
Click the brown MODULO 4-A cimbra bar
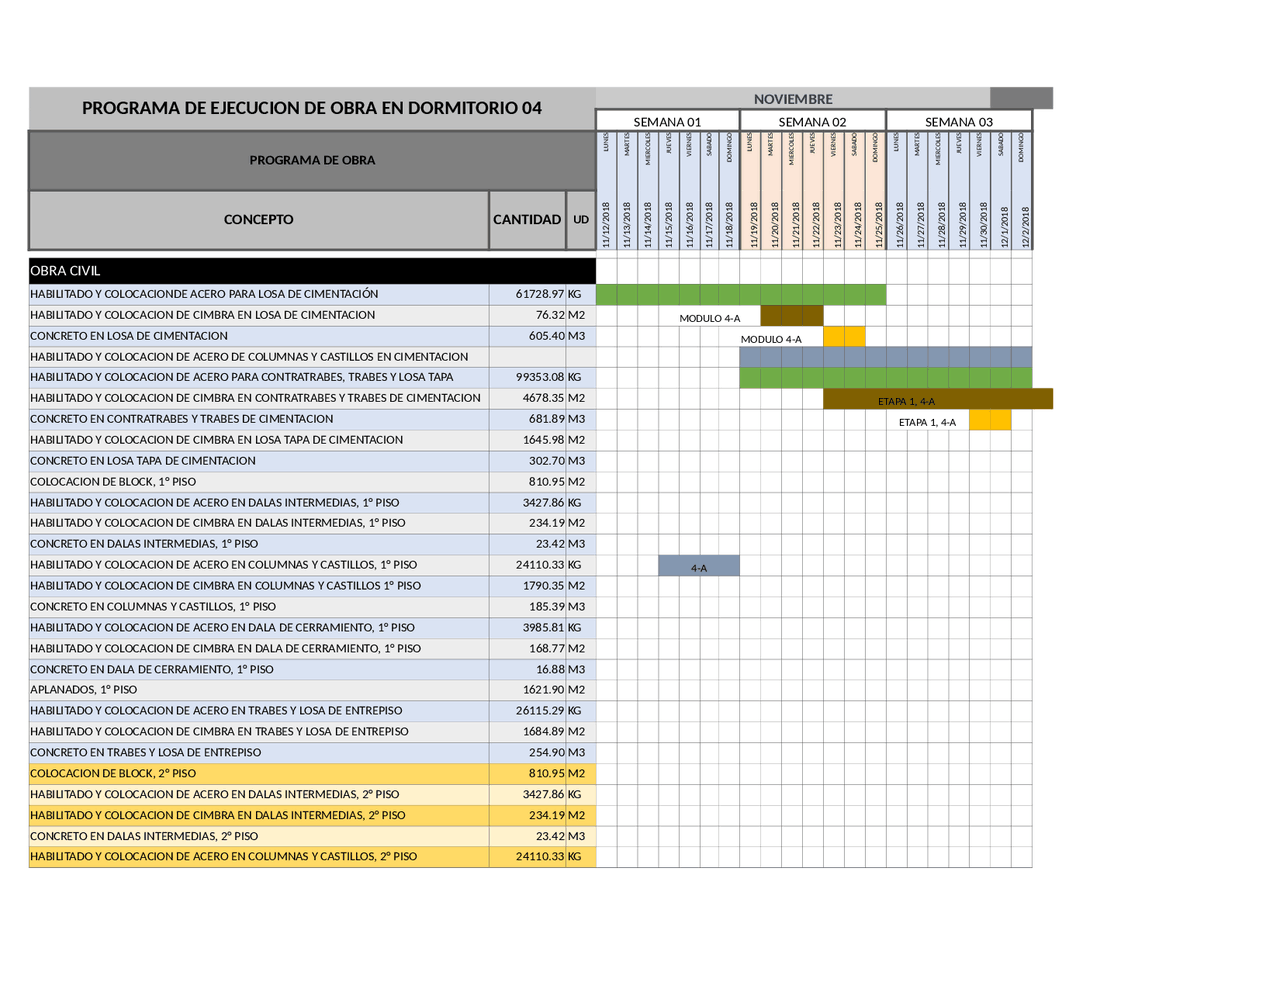[792, 314]
